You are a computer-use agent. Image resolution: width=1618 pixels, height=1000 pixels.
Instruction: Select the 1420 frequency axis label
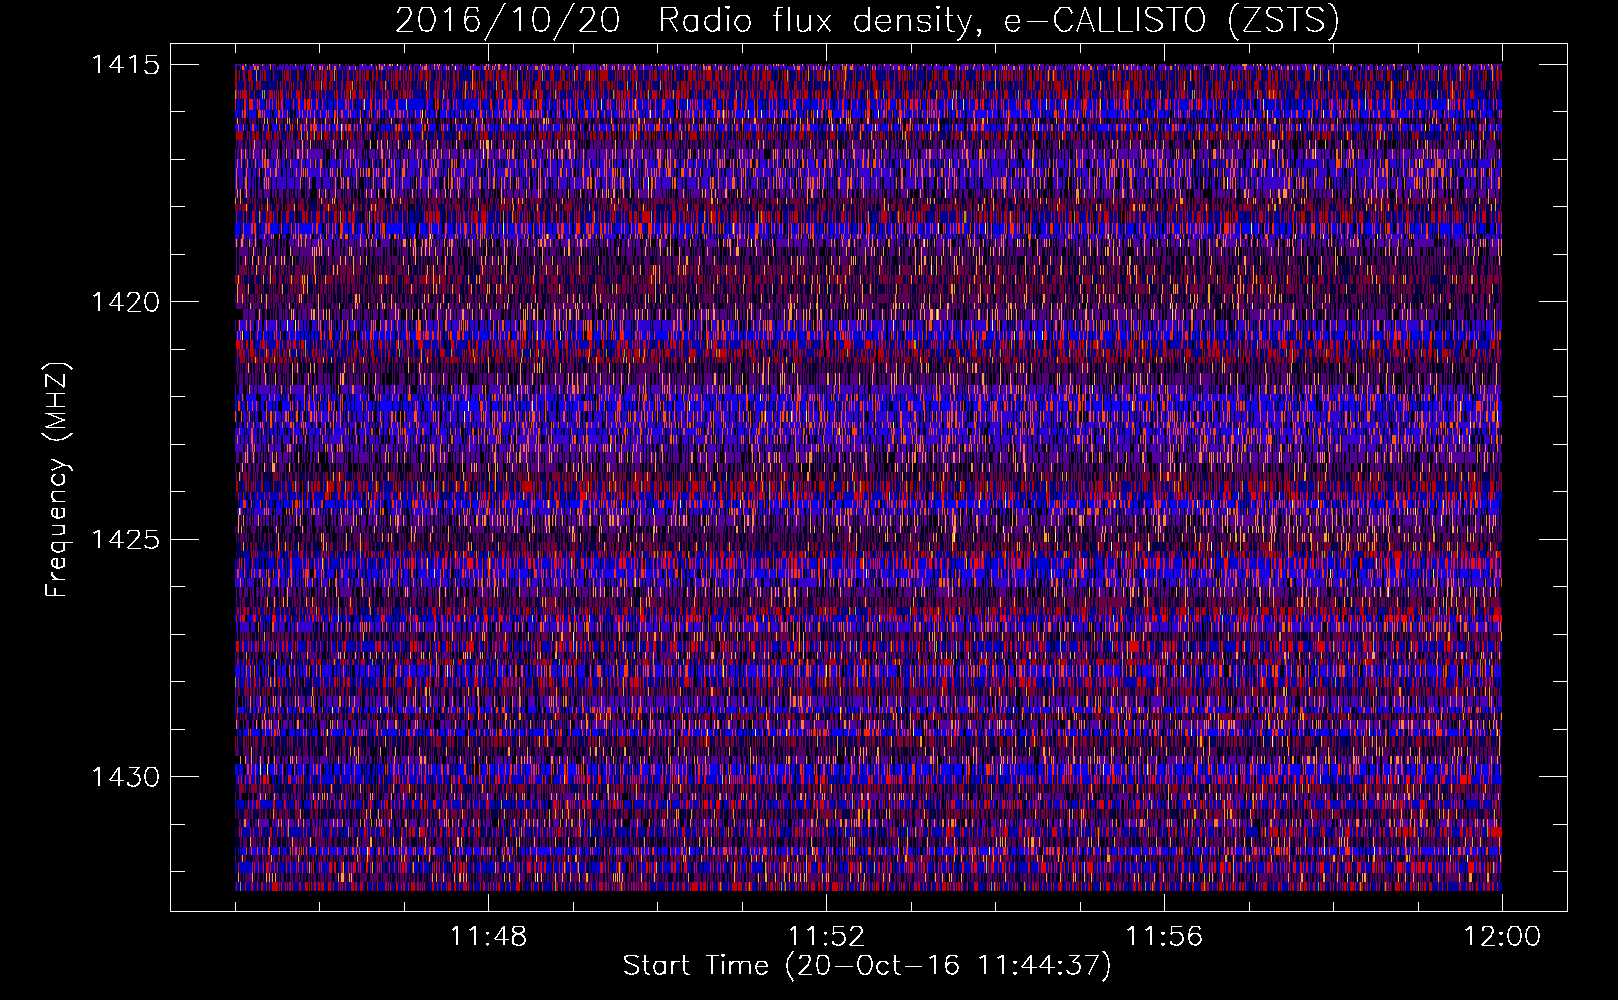125,302
